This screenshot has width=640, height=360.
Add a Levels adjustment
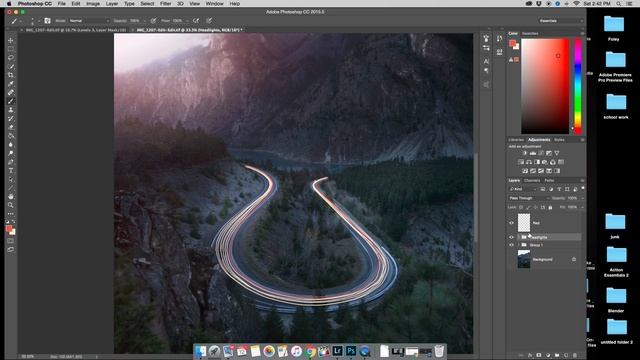pyautogui.click(x=533, y=153)
